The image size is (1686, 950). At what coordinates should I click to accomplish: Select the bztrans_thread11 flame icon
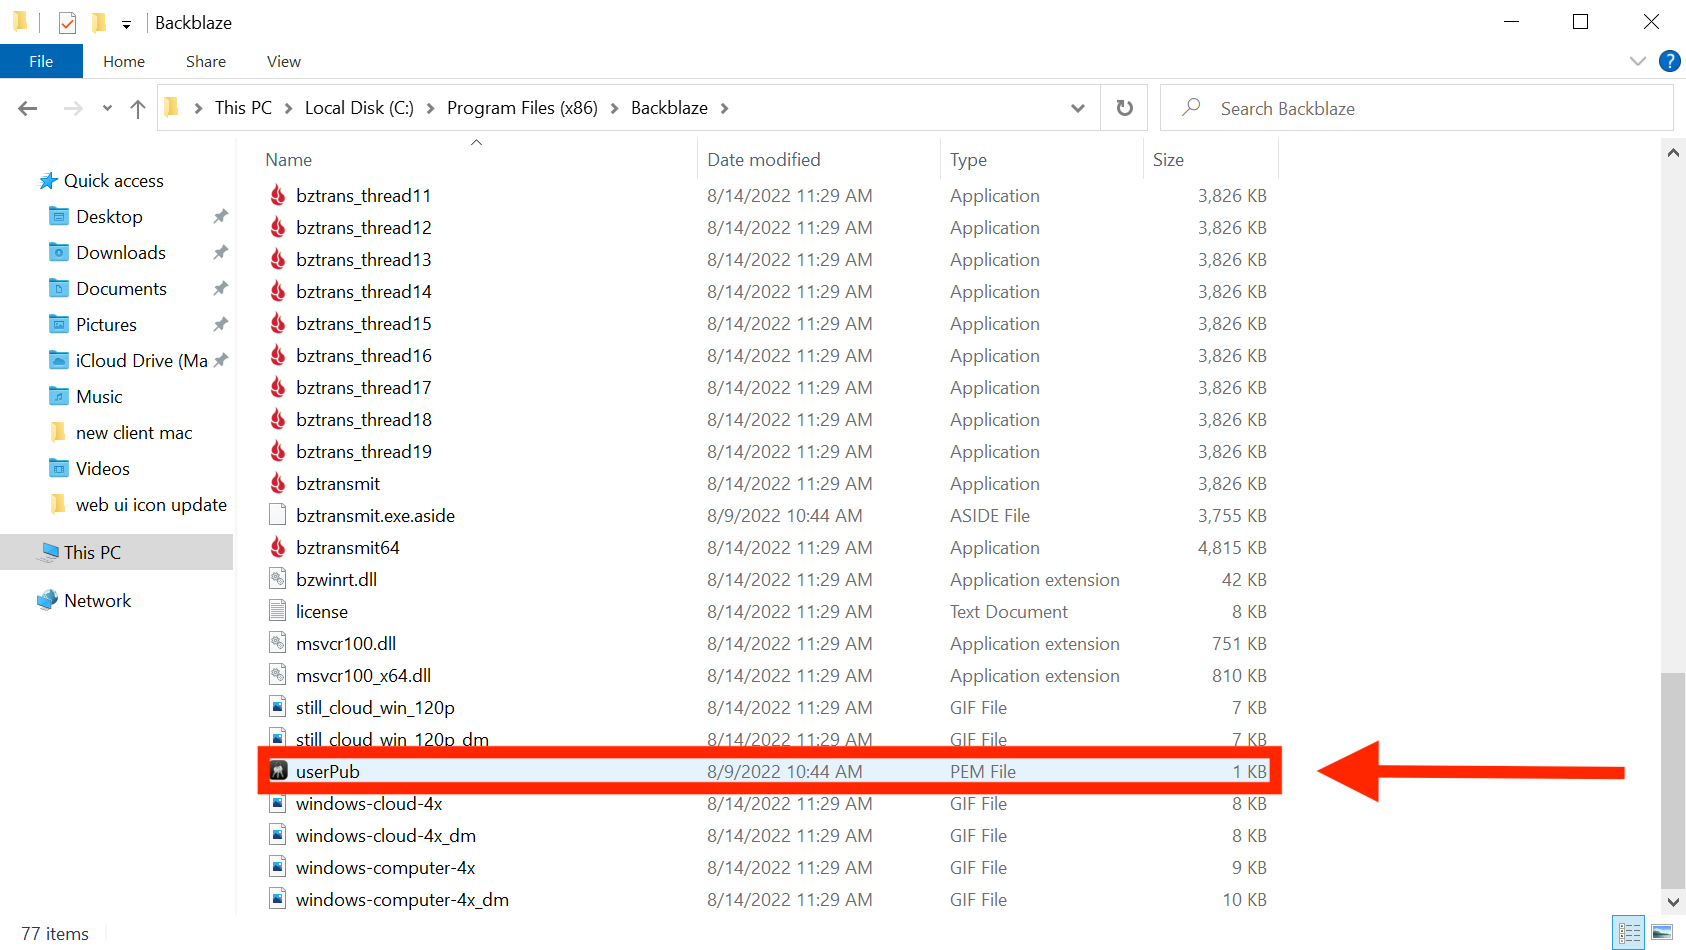coord(278,196)
